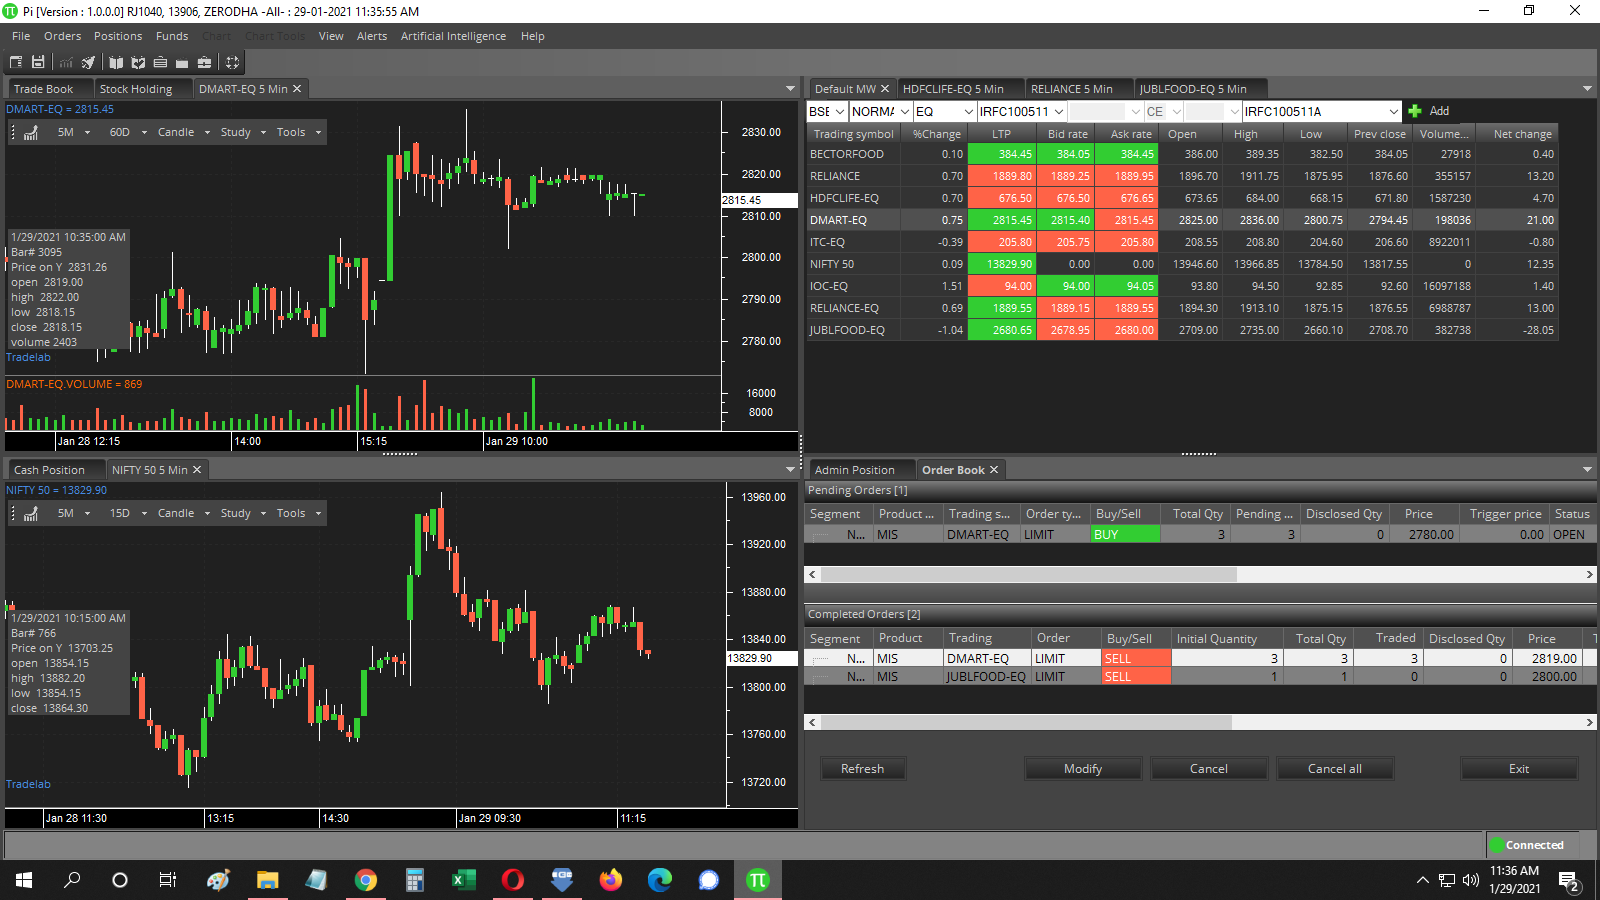This screenshot has width=1600, height=900.
Task: Close the Order Book tab
Action: point(994,470)
